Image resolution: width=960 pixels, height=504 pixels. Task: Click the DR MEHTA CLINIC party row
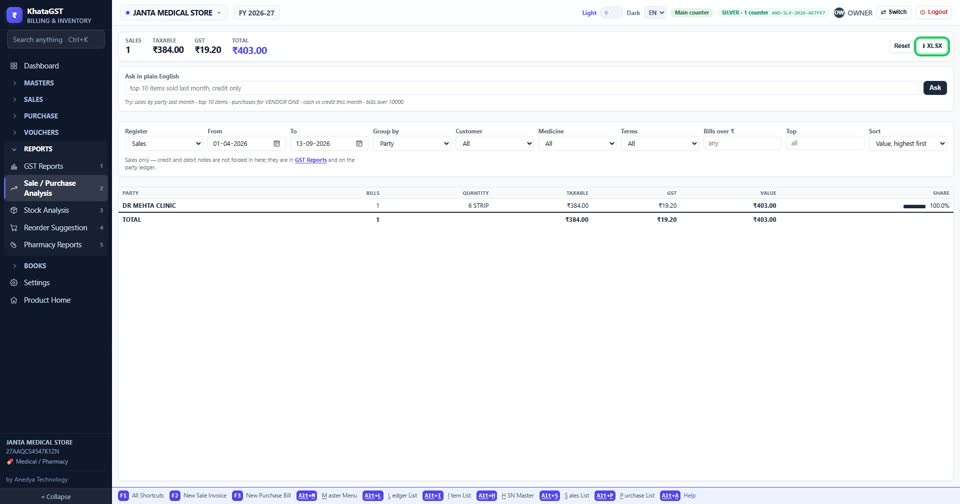536,206
